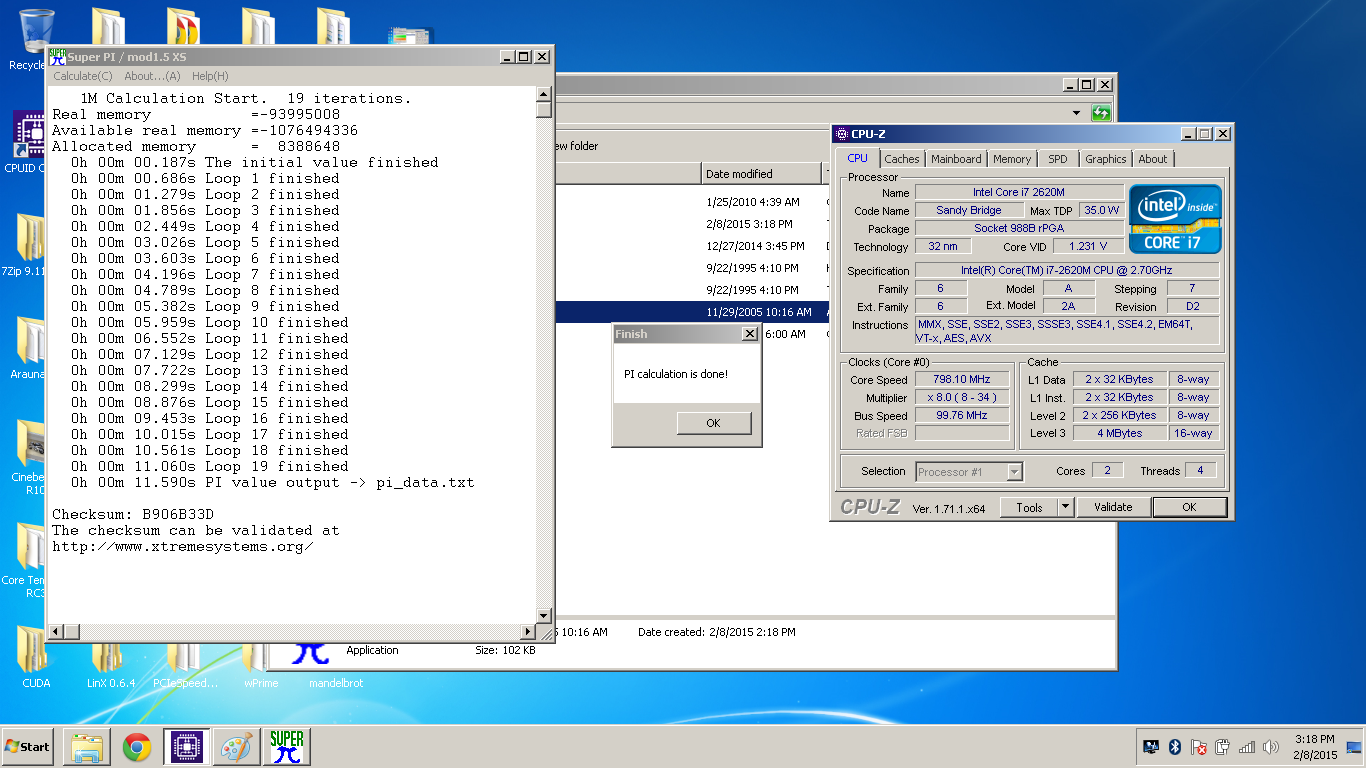Click the power plug battery tray icon
The image size is (1366, 768).
[1222, 747]
